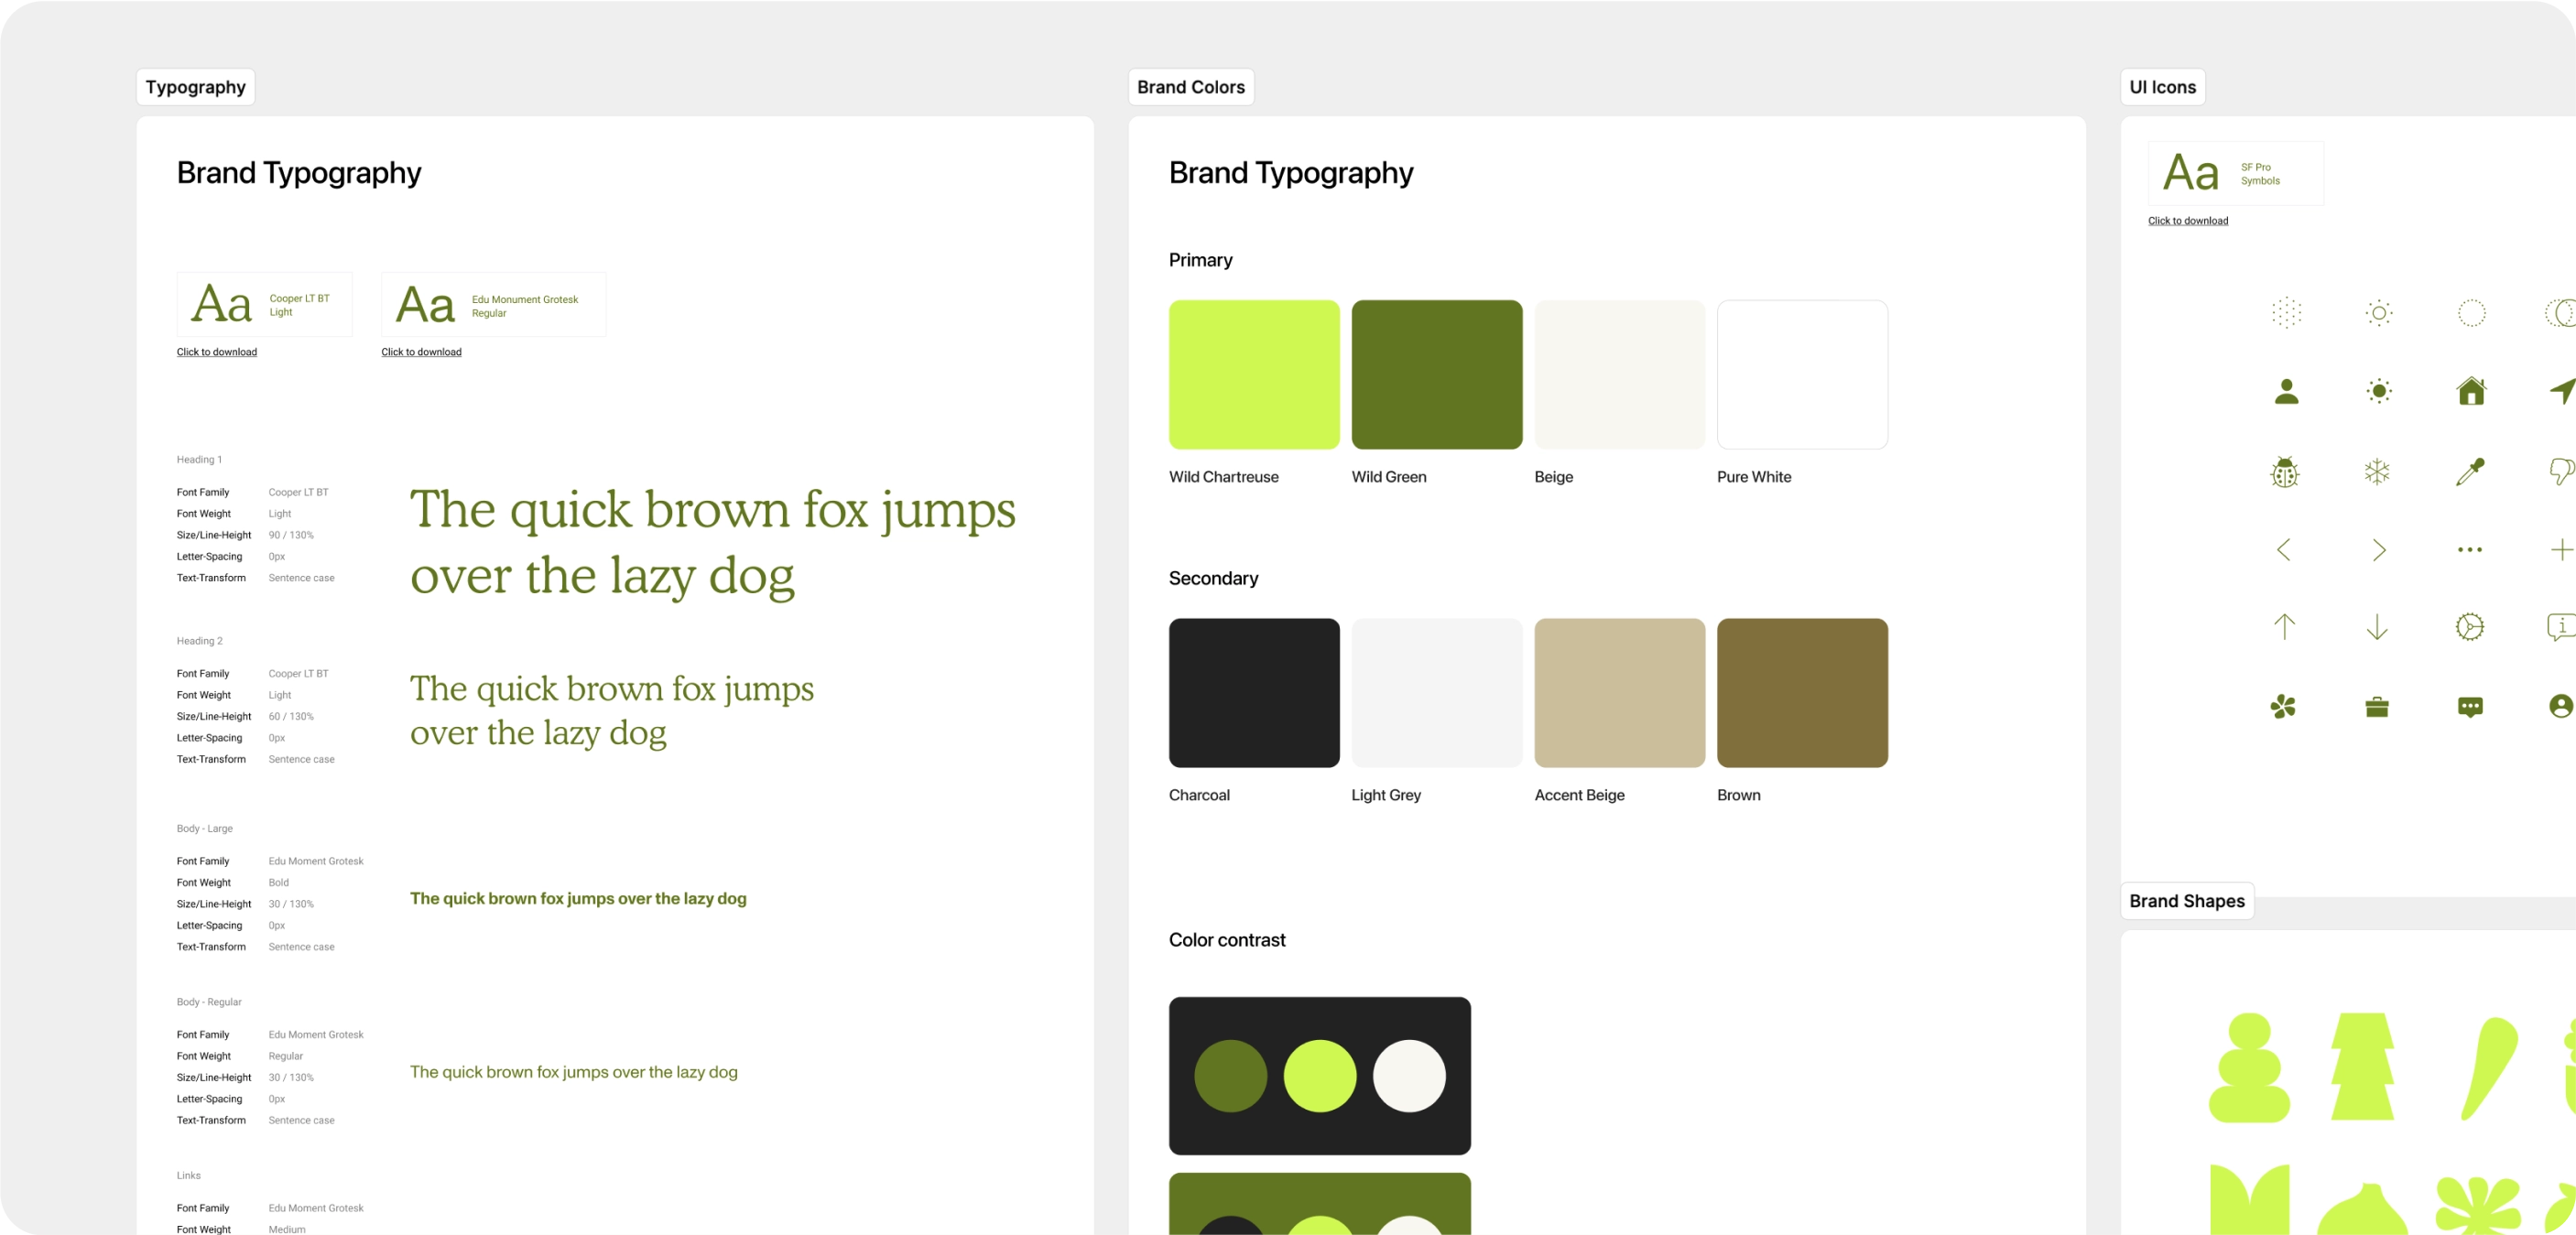Pick the Charcoal color swatch
Viewport: 2576px width, 1235px height.
(x=1254, y=693)
